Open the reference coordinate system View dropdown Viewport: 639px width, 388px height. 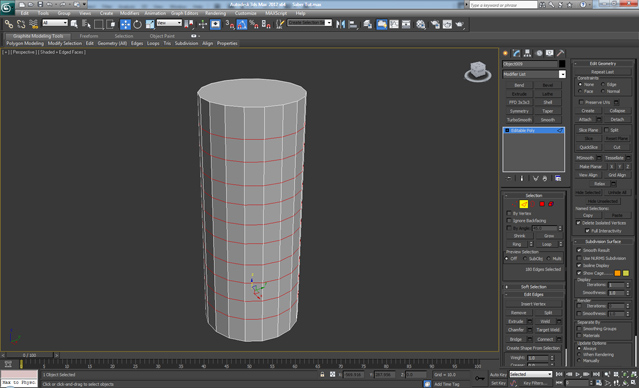(x=169, y=23)
